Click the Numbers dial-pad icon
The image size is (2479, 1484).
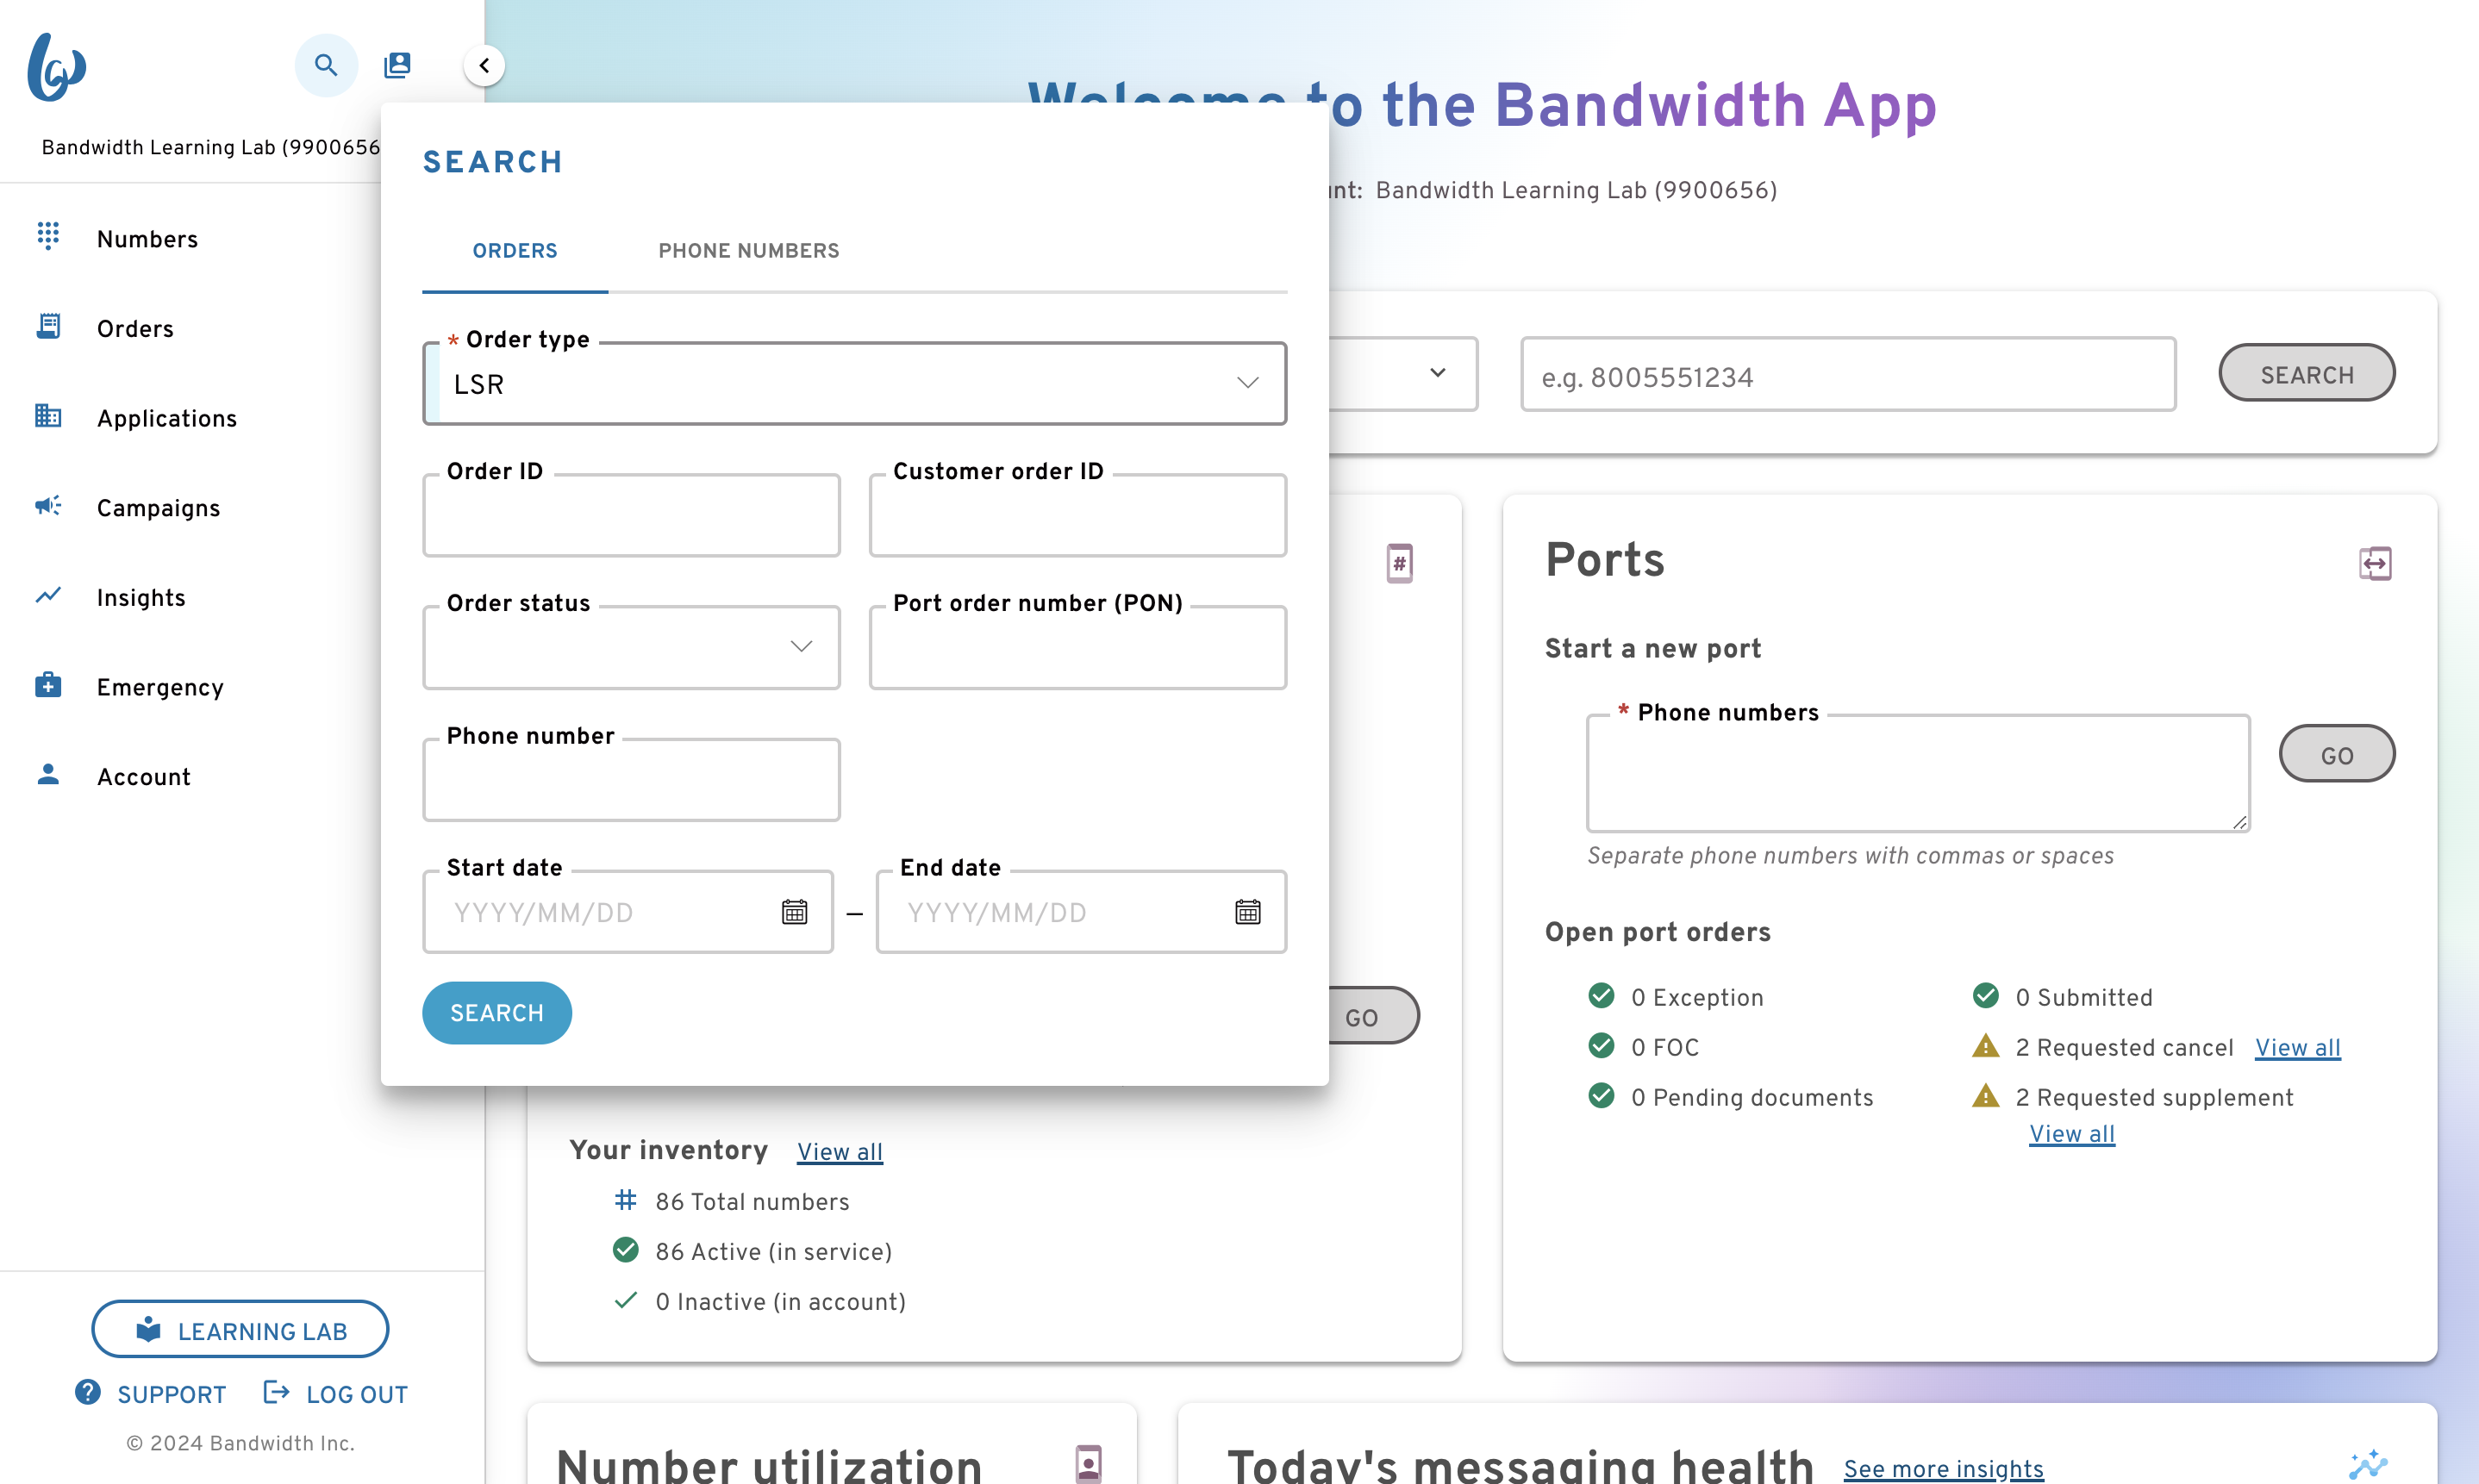click(48, 236)
